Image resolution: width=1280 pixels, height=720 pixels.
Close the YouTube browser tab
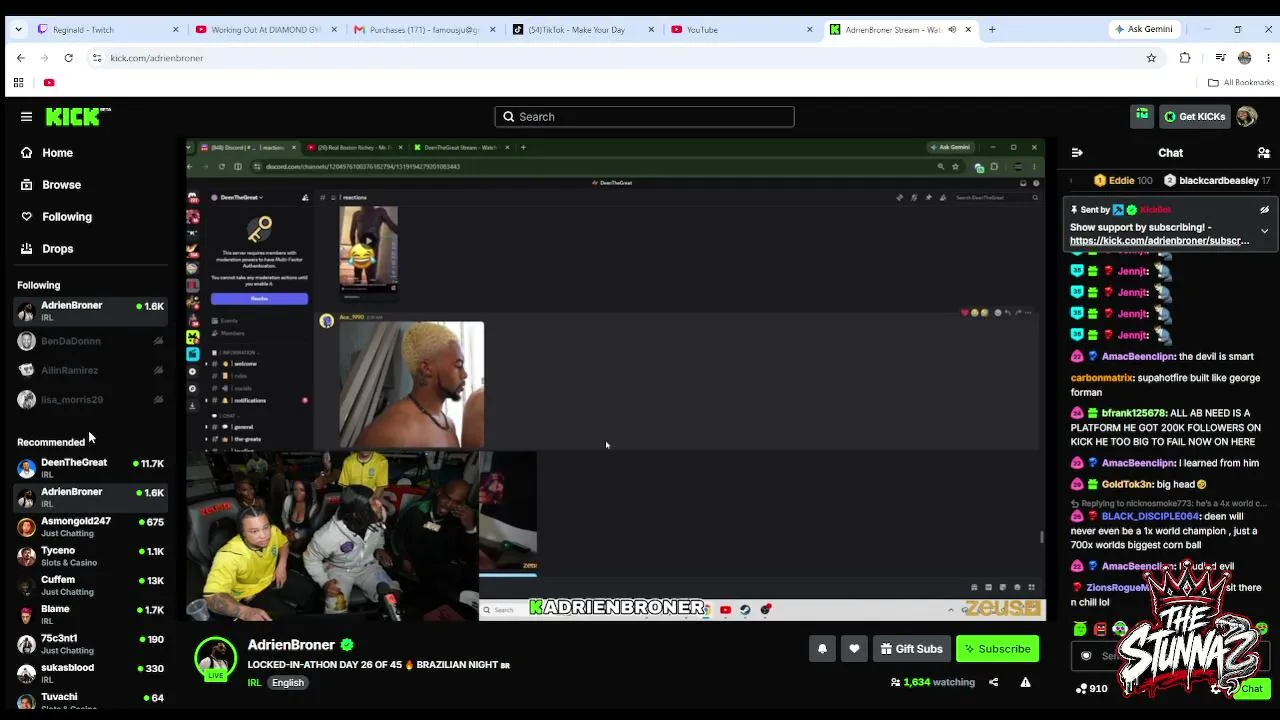tap(810, 30)
